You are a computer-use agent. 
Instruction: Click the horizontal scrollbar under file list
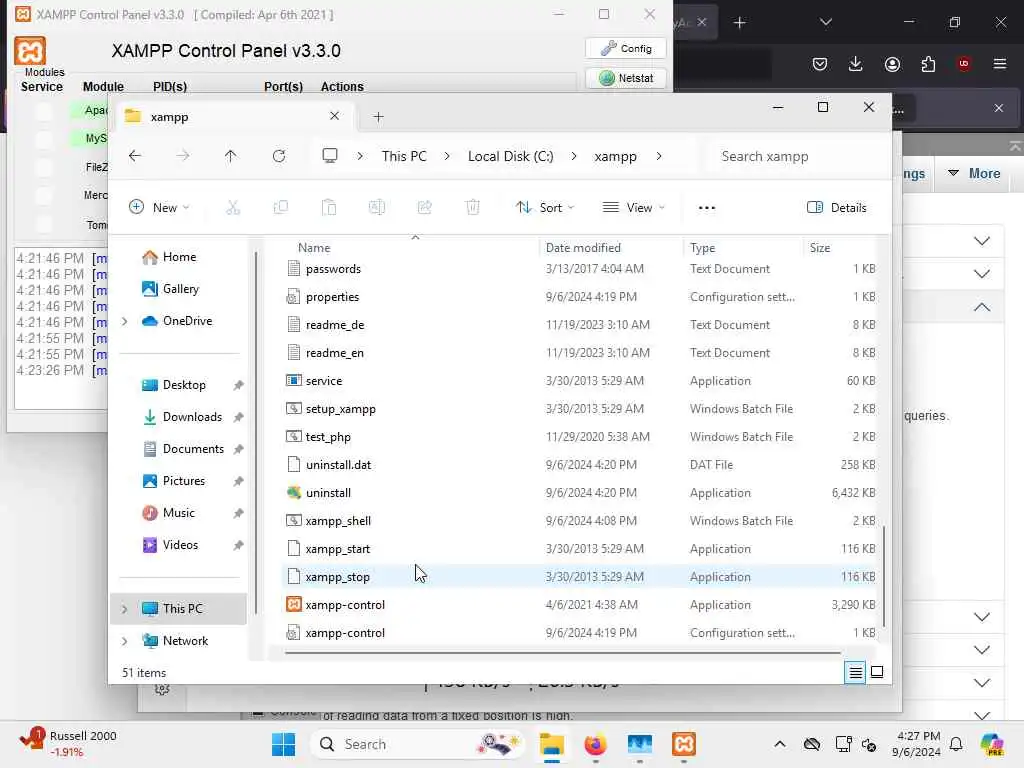tap(562, 652)
